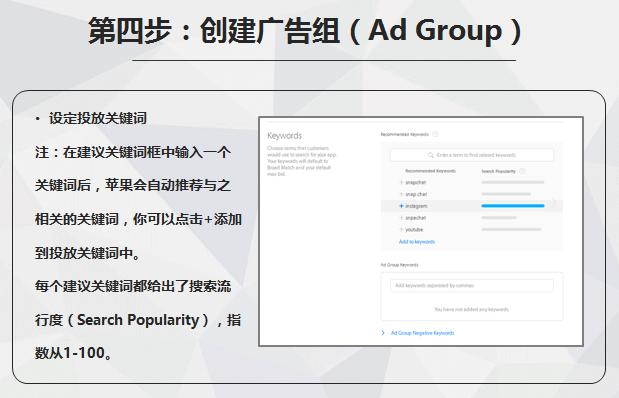The width and height of the screenshot is (619, 398).
Task: Click the help icon beside Recommended Keywords heading
Action: click(435, 134)
